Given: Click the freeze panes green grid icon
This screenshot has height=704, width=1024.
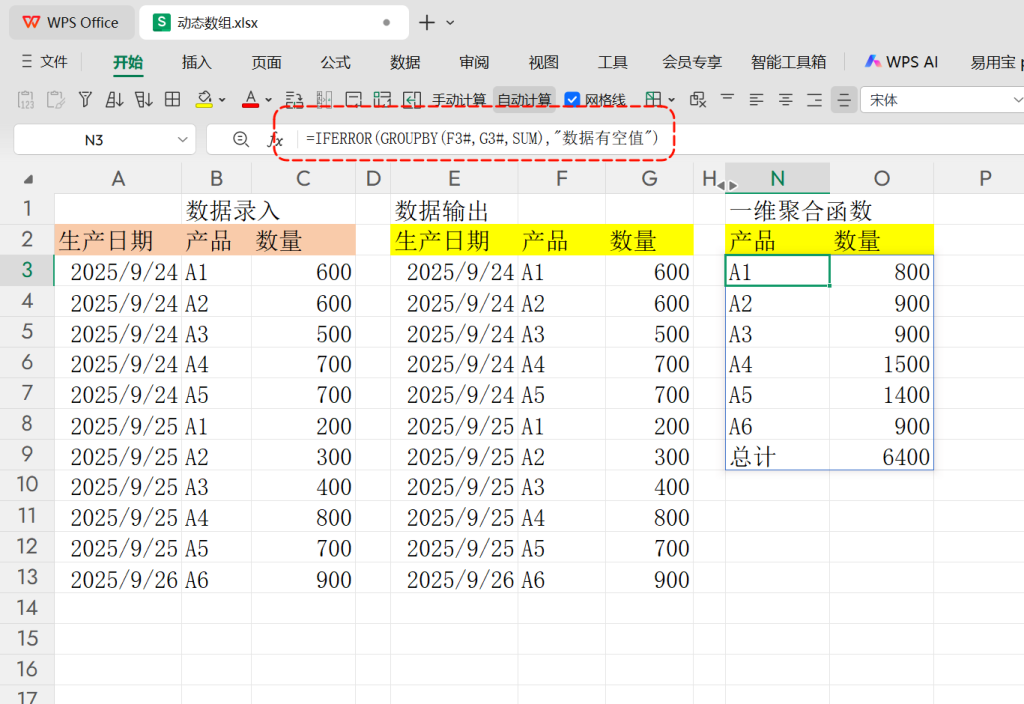Looking at the screenshot, I should 652,99.
